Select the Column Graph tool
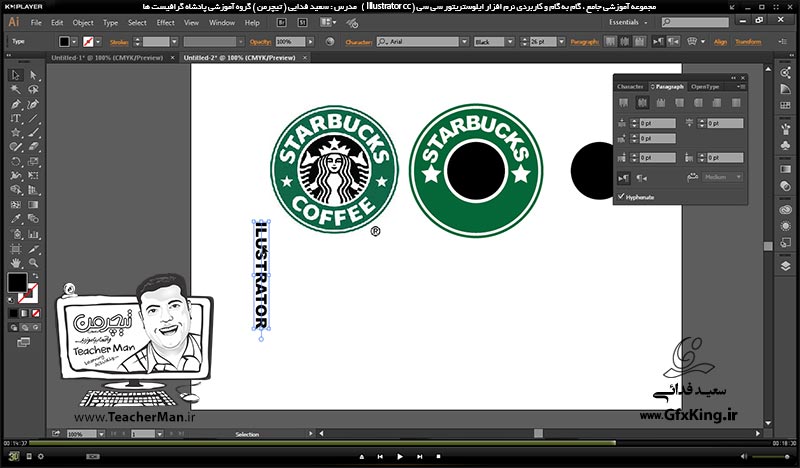The height and width of the screenshot is (468, 800). 33,234
